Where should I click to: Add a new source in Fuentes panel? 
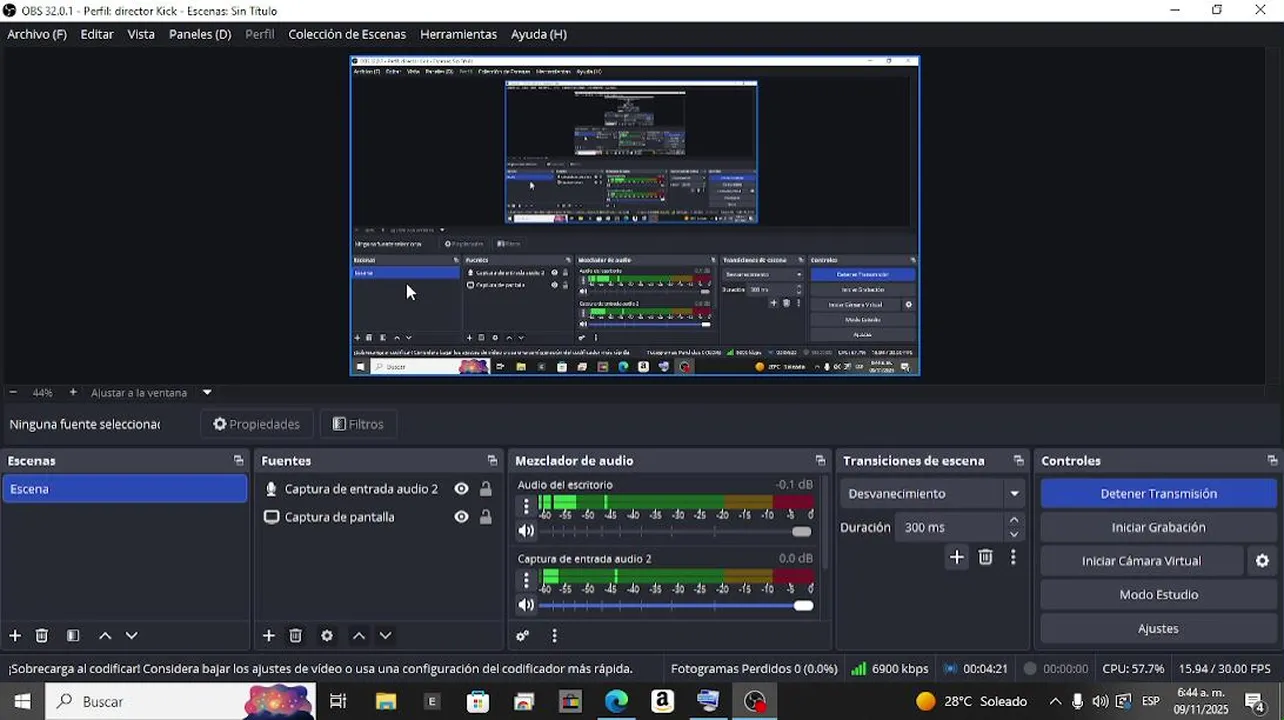(268, 636)
